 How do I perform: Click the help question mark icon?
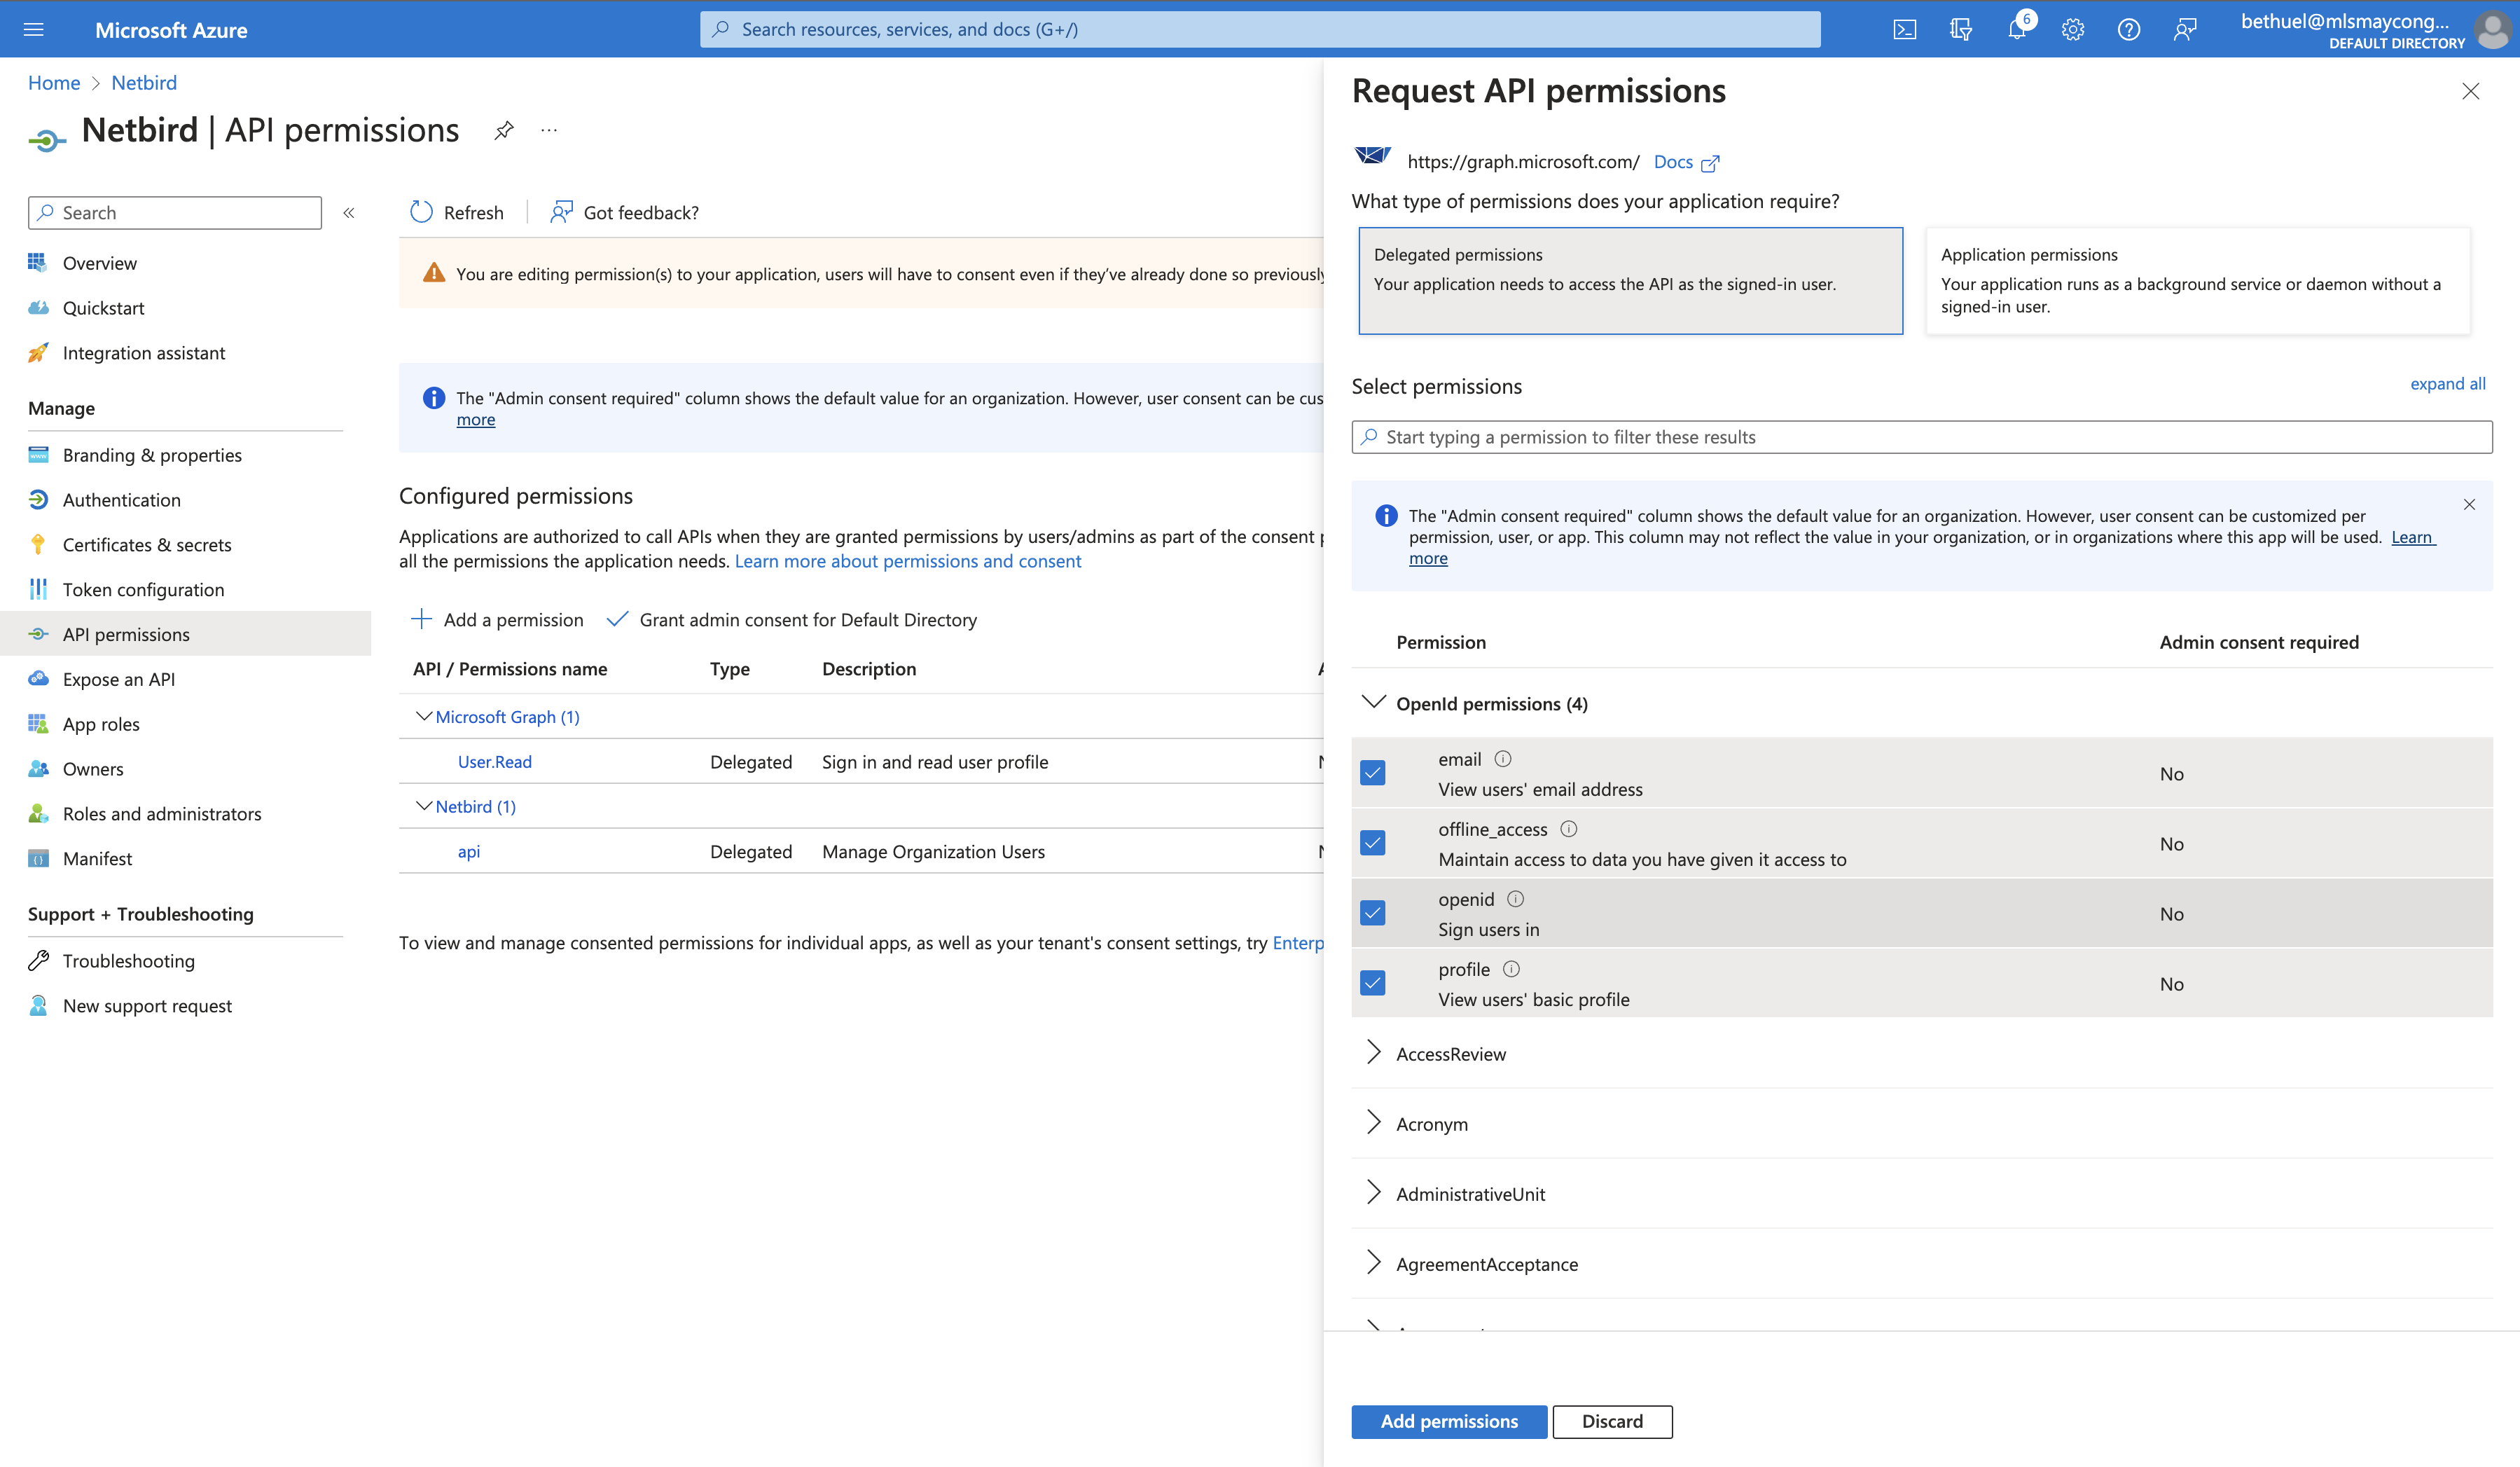(x=2128, y=30)
